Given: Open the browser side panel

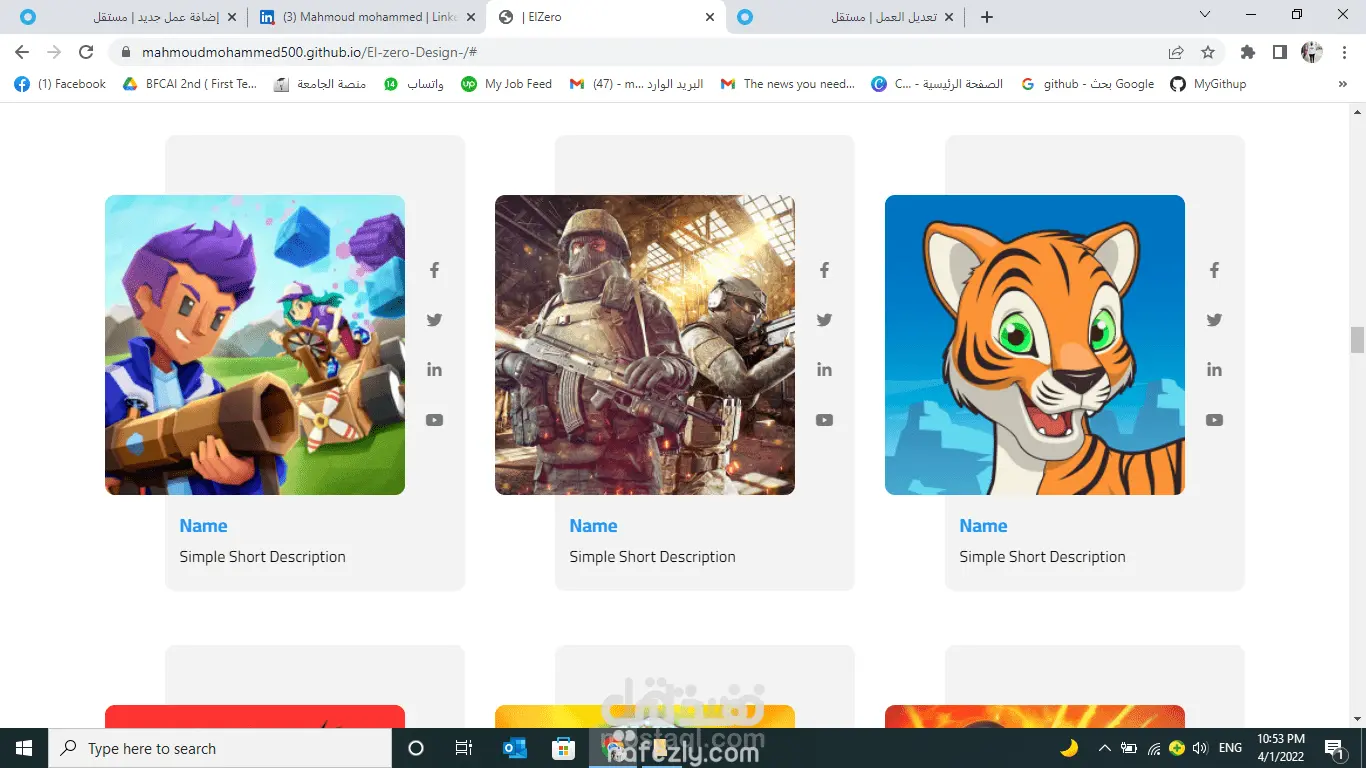Looking at the screenshot, I should click(1279, 52).
